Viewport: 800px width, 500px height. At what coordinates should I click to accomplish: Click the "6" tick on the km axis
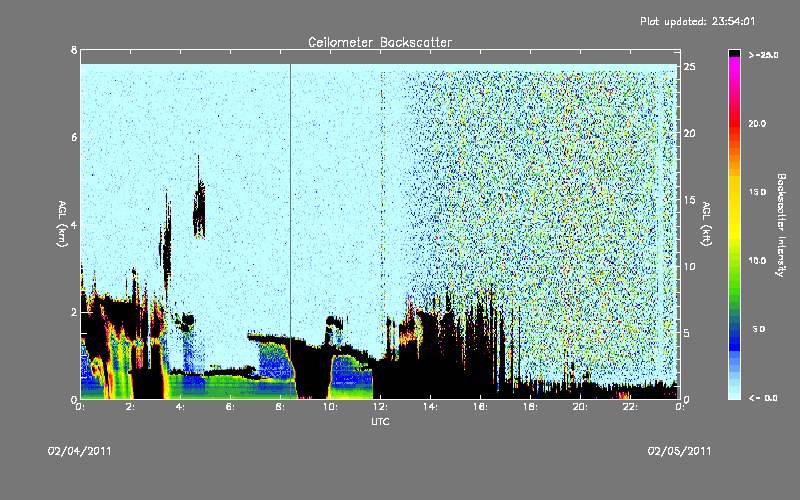[74, 137]
